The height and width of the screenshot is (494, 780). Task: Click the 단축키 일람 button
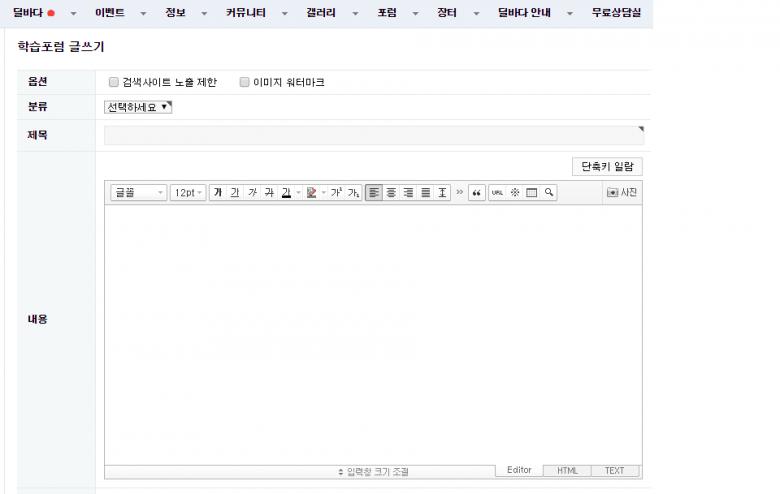[x=606, y=167]
